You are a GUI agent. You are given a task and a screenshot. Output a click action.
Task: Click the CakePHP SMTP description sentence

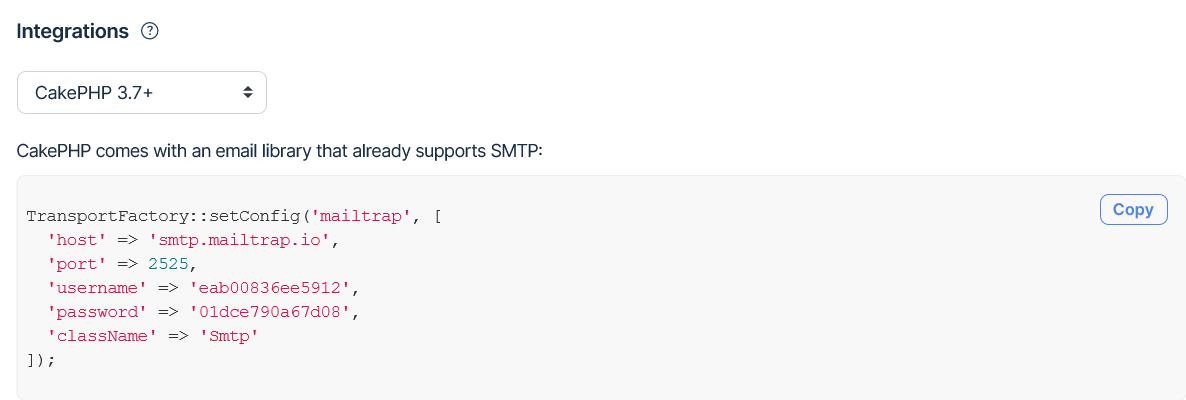point(279,151)
